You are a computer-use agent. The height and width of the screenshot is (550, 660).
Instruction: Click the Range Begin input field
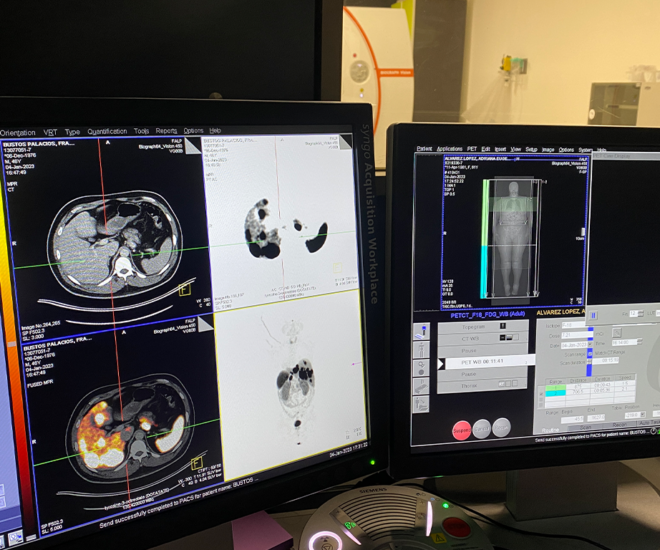572,419
